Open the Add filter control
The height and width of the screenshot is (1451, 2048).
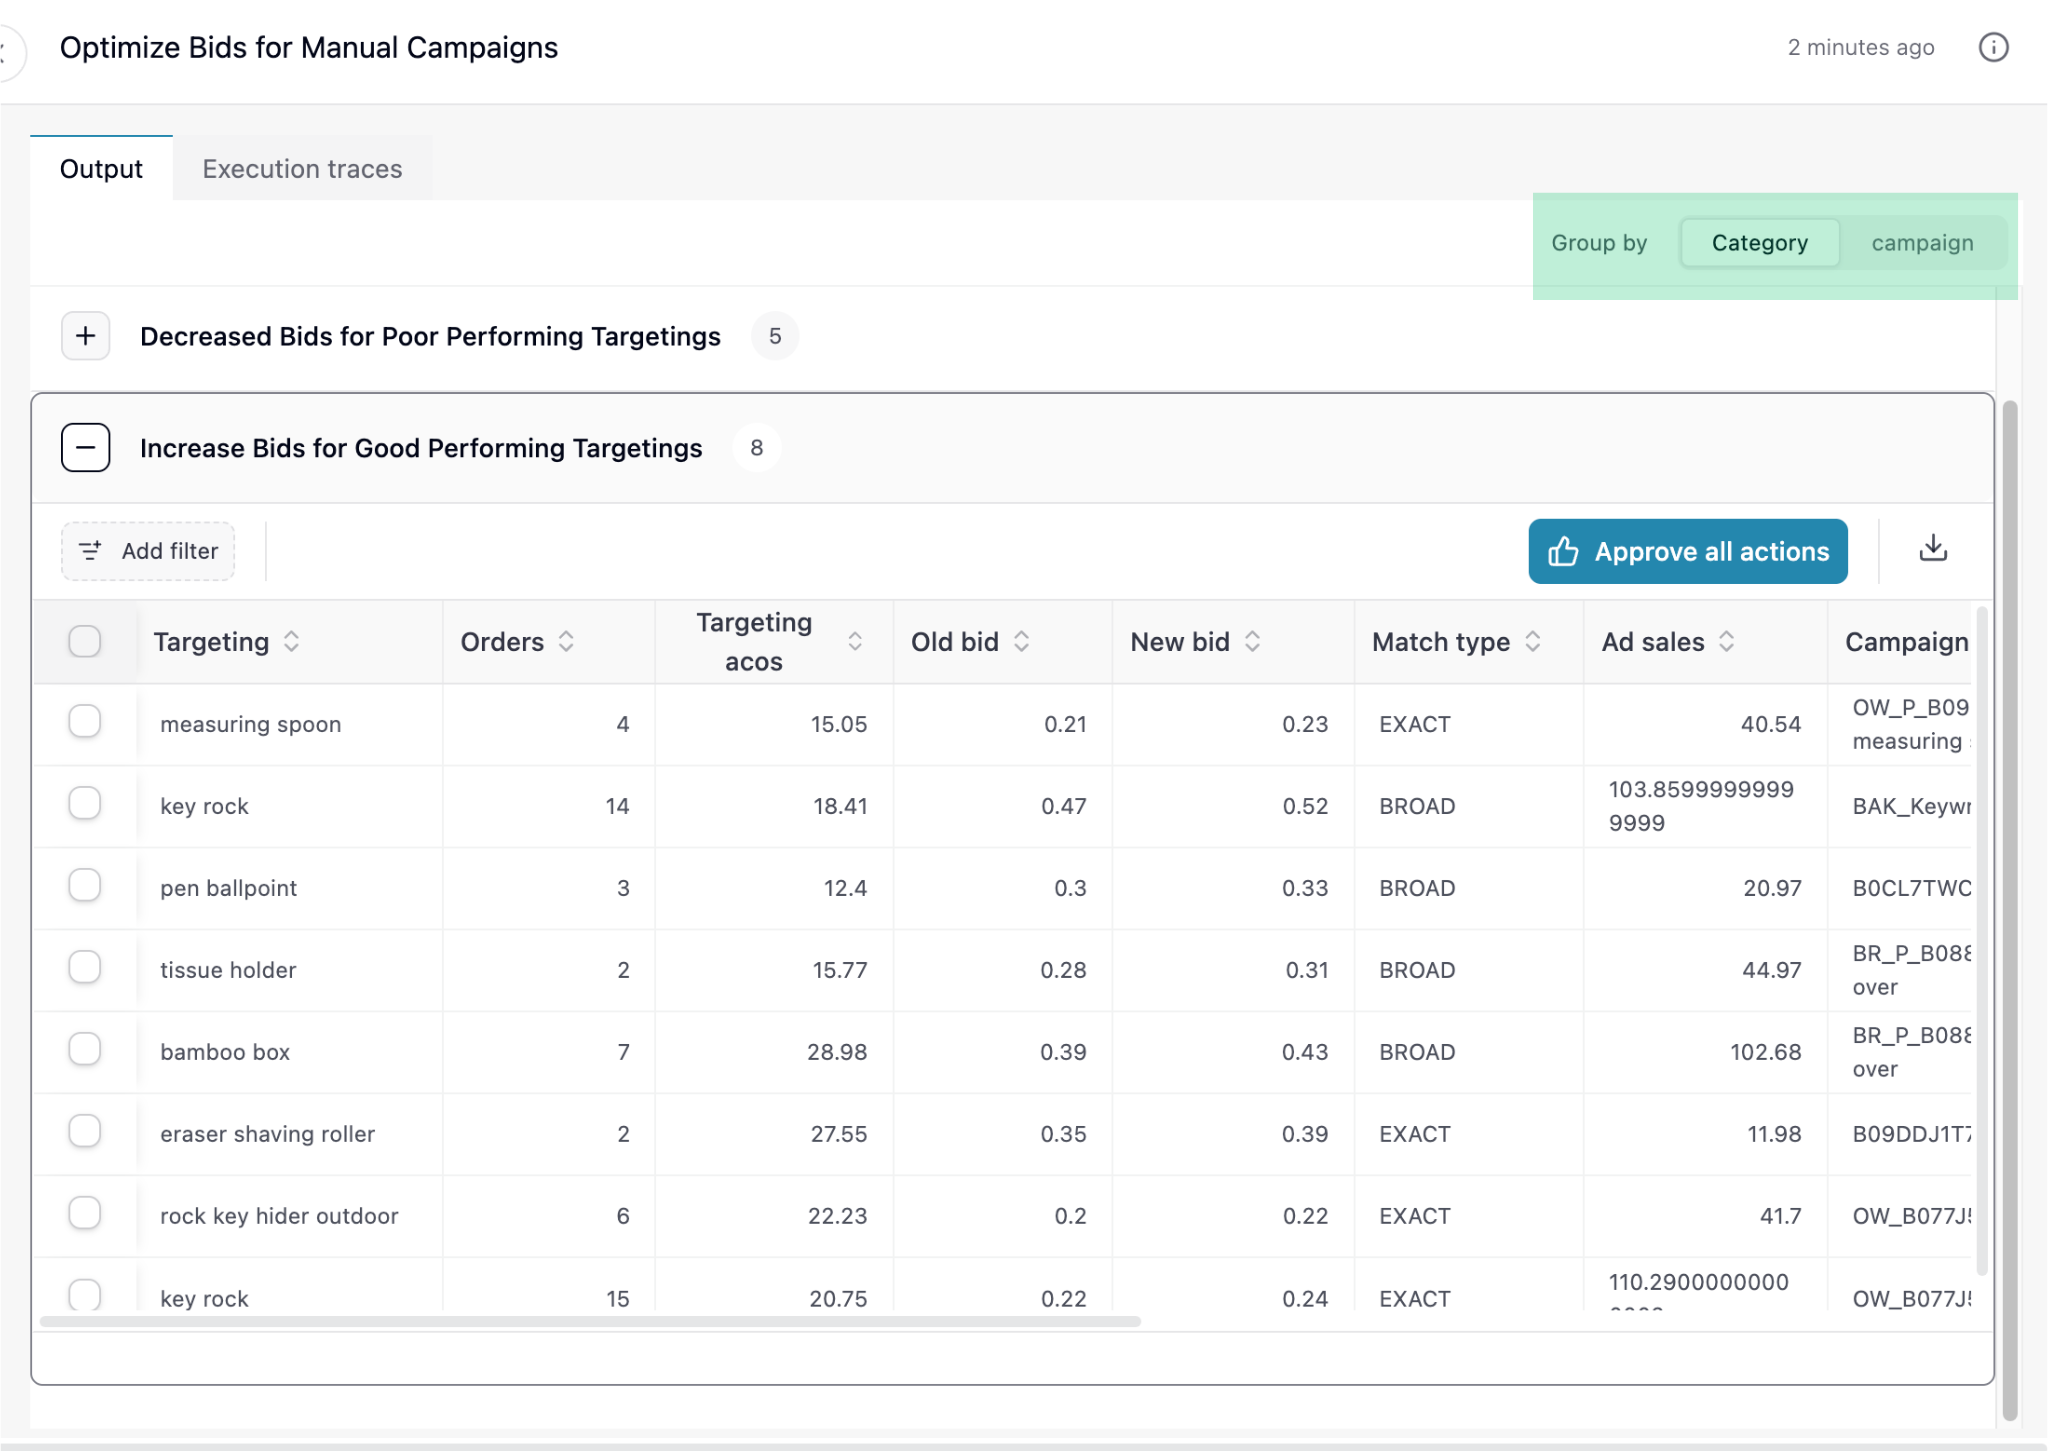coord(148,551)
